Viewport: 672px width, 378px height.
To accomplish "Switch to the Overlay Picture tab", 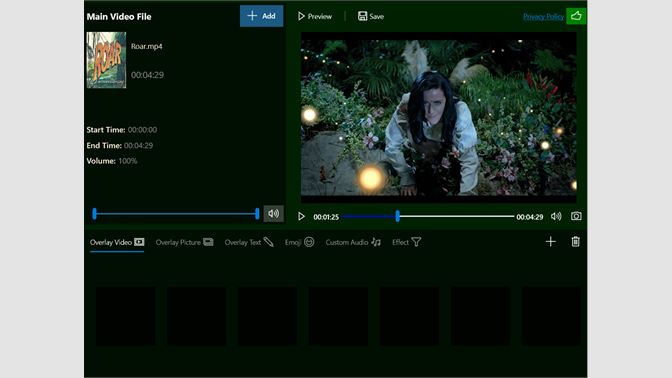I will 184,243.
